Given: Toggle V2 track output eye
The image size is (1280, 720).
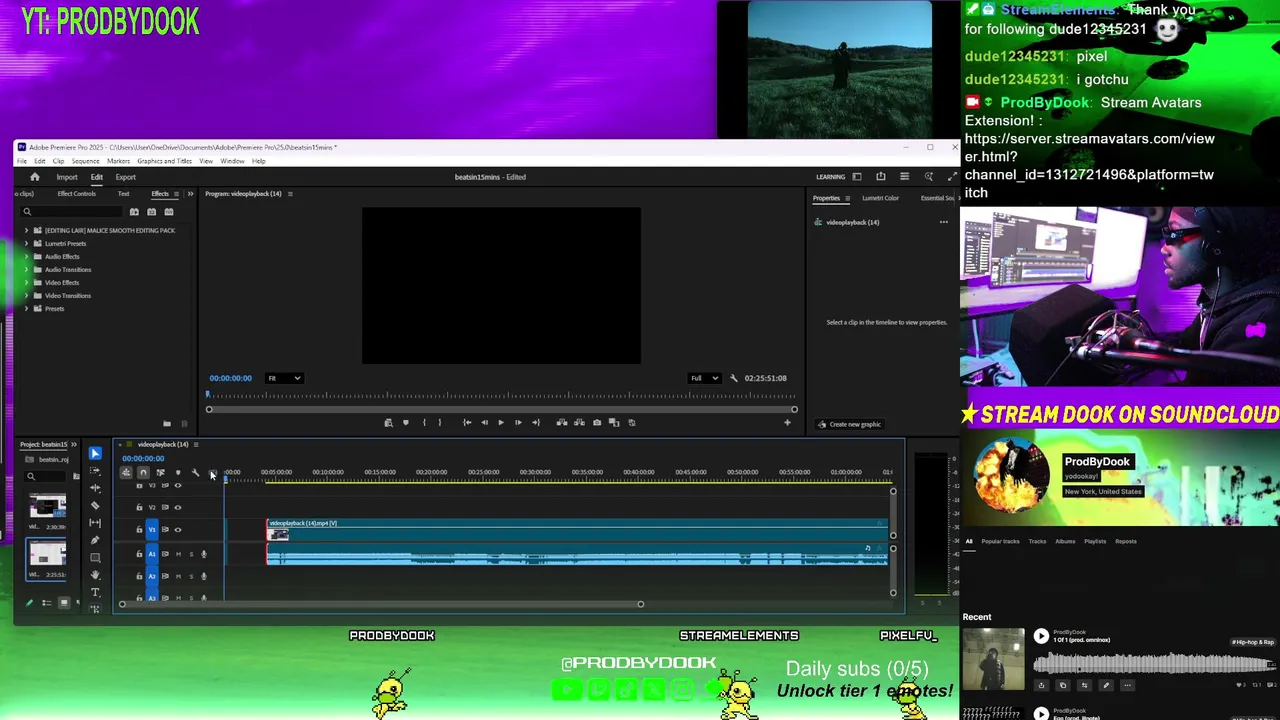Looking at the screenshot, I should coord(178,507).
